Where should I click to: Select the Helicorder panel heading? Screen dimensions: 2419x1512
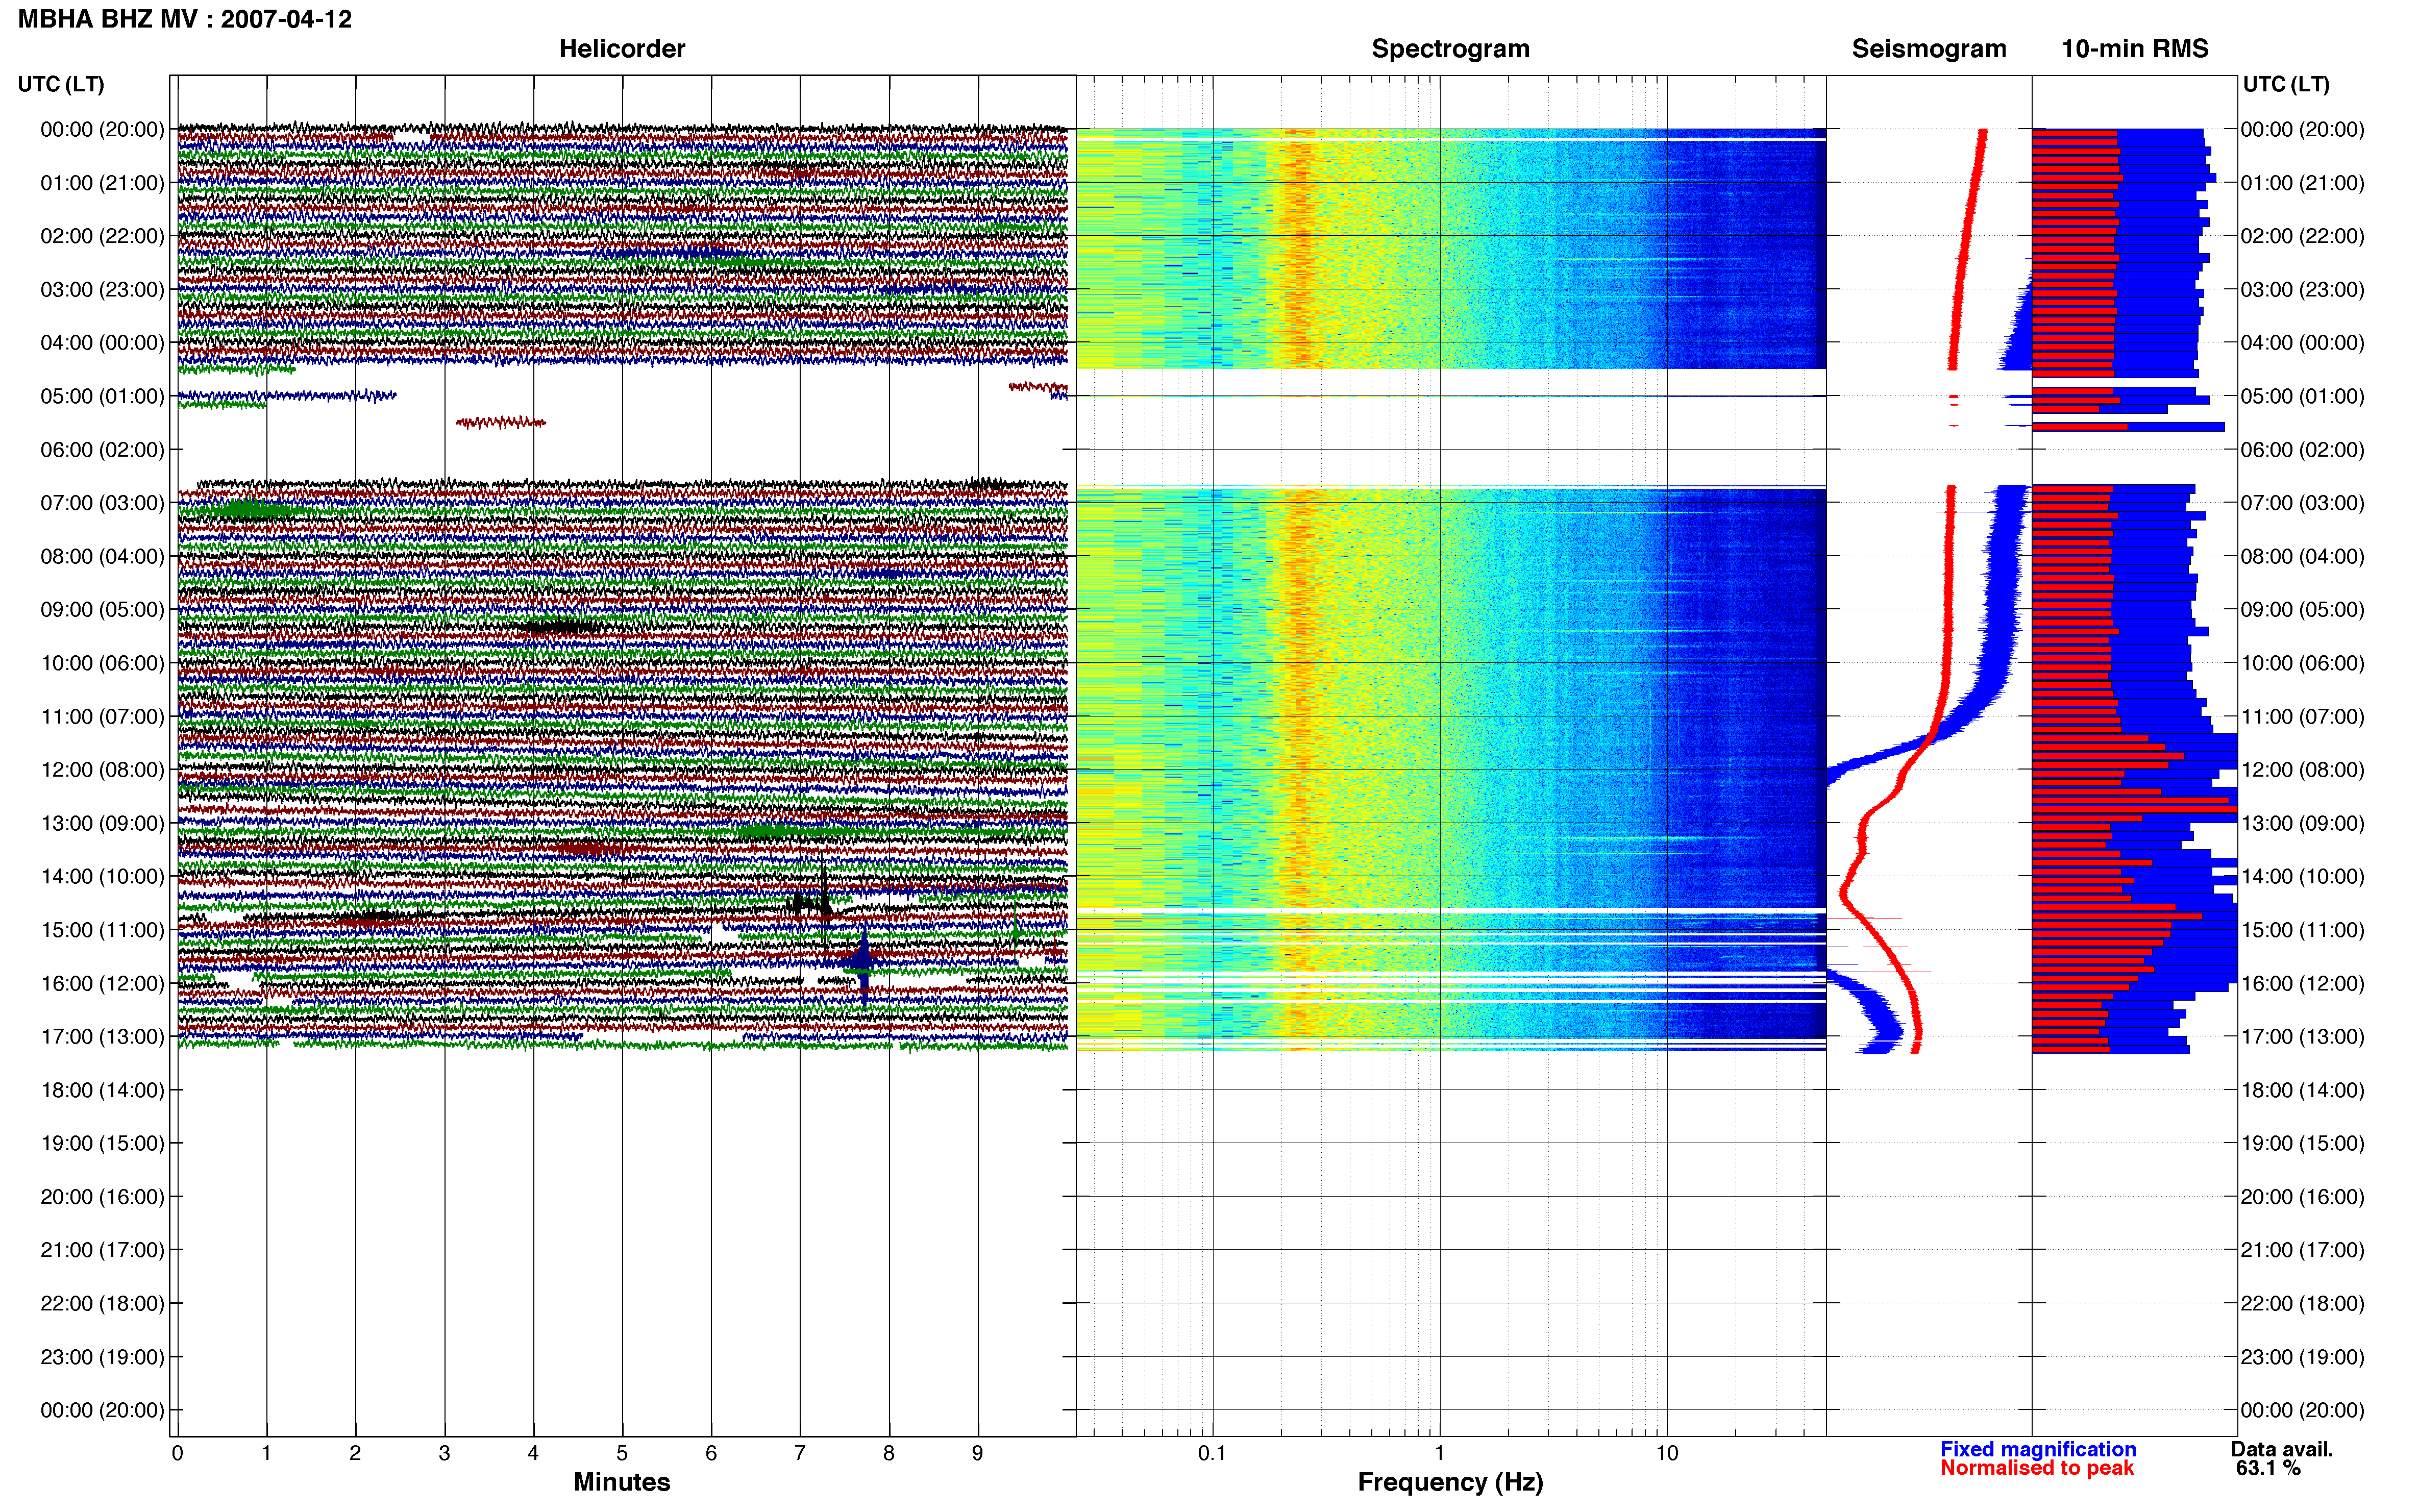(621, 49)
